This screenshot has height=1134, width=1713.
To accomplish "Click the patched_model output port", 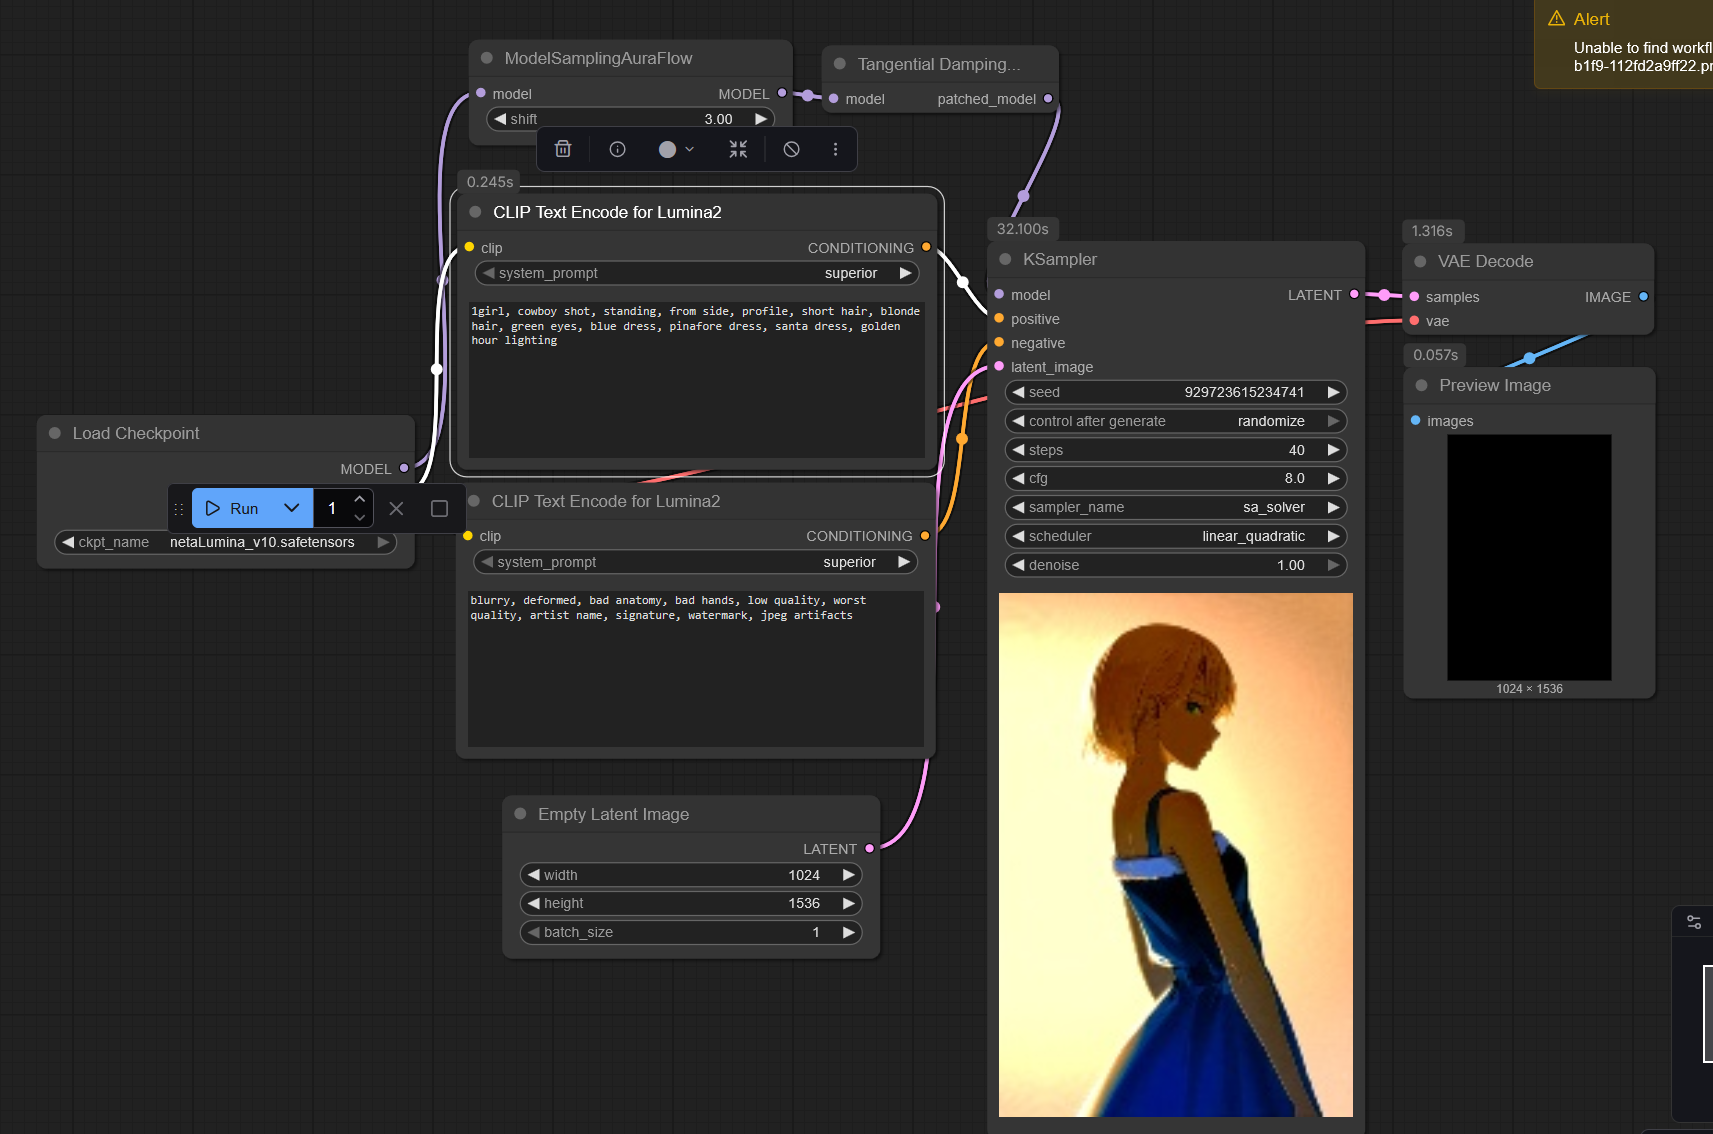I will (1048, 98).
